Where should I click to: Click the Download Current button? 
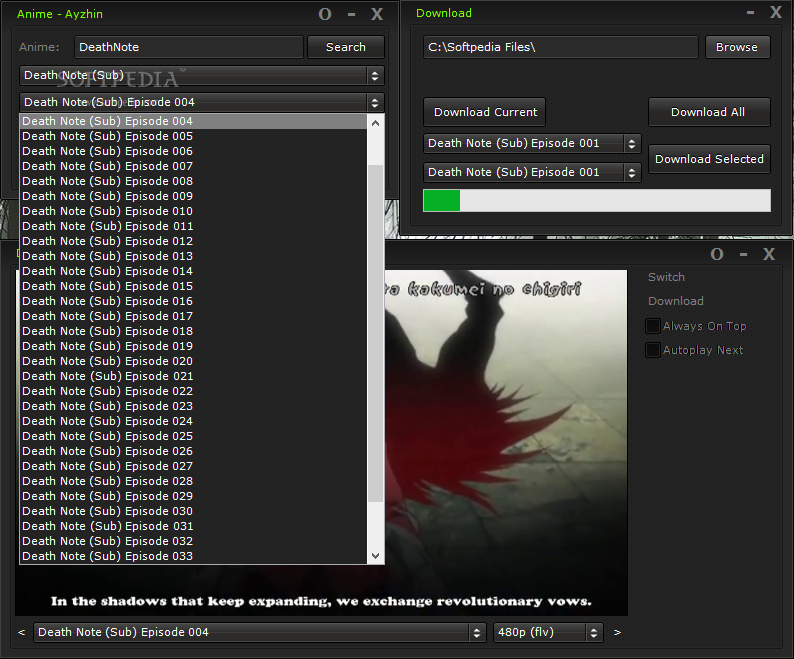tap(485, 112)
